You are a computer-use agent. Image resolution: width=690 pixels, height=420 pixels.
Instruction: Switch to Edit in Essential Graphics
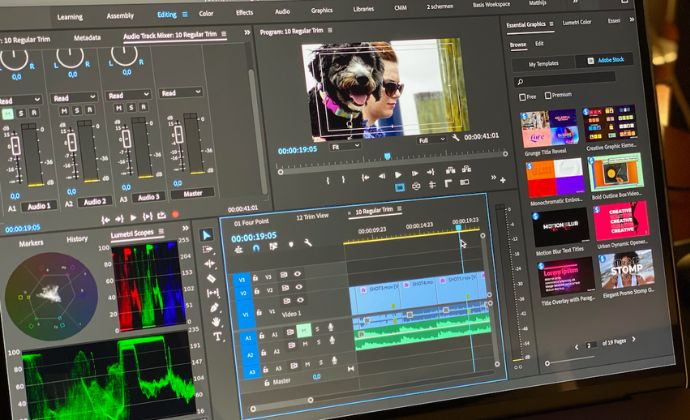coord(539,44)
